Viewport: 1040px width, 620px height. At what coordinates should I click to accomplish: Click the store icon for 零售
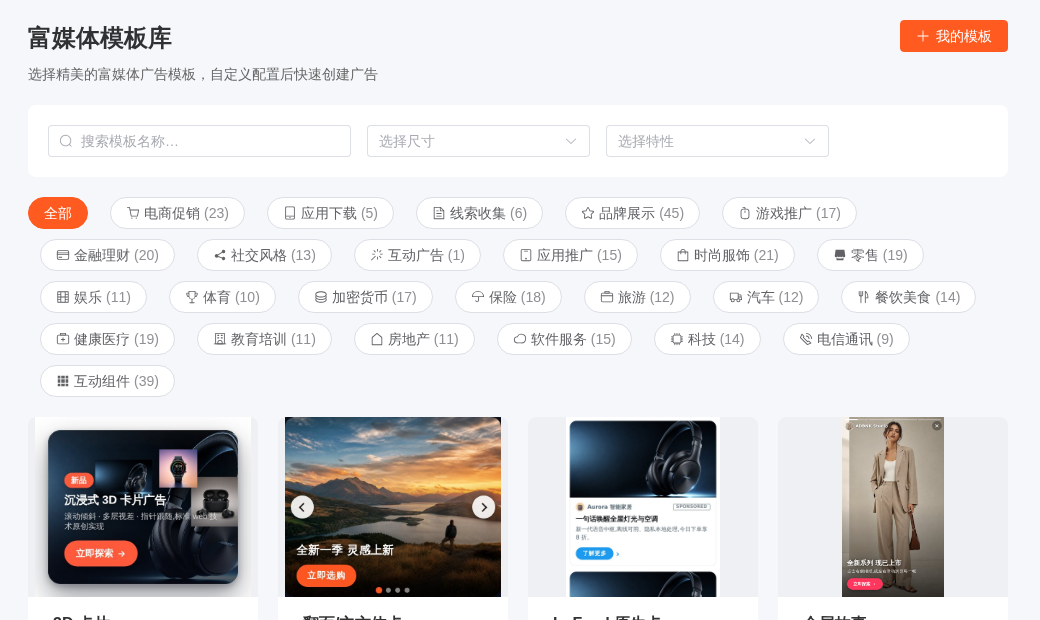tap(840, 255)
